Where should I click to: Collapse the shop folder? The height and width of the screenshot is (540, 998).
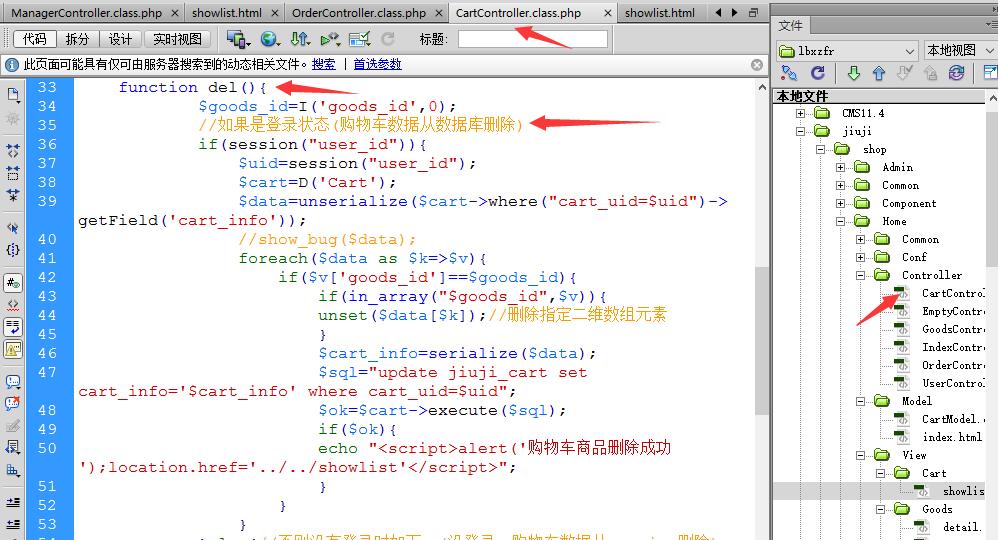(x=820, y=149)
